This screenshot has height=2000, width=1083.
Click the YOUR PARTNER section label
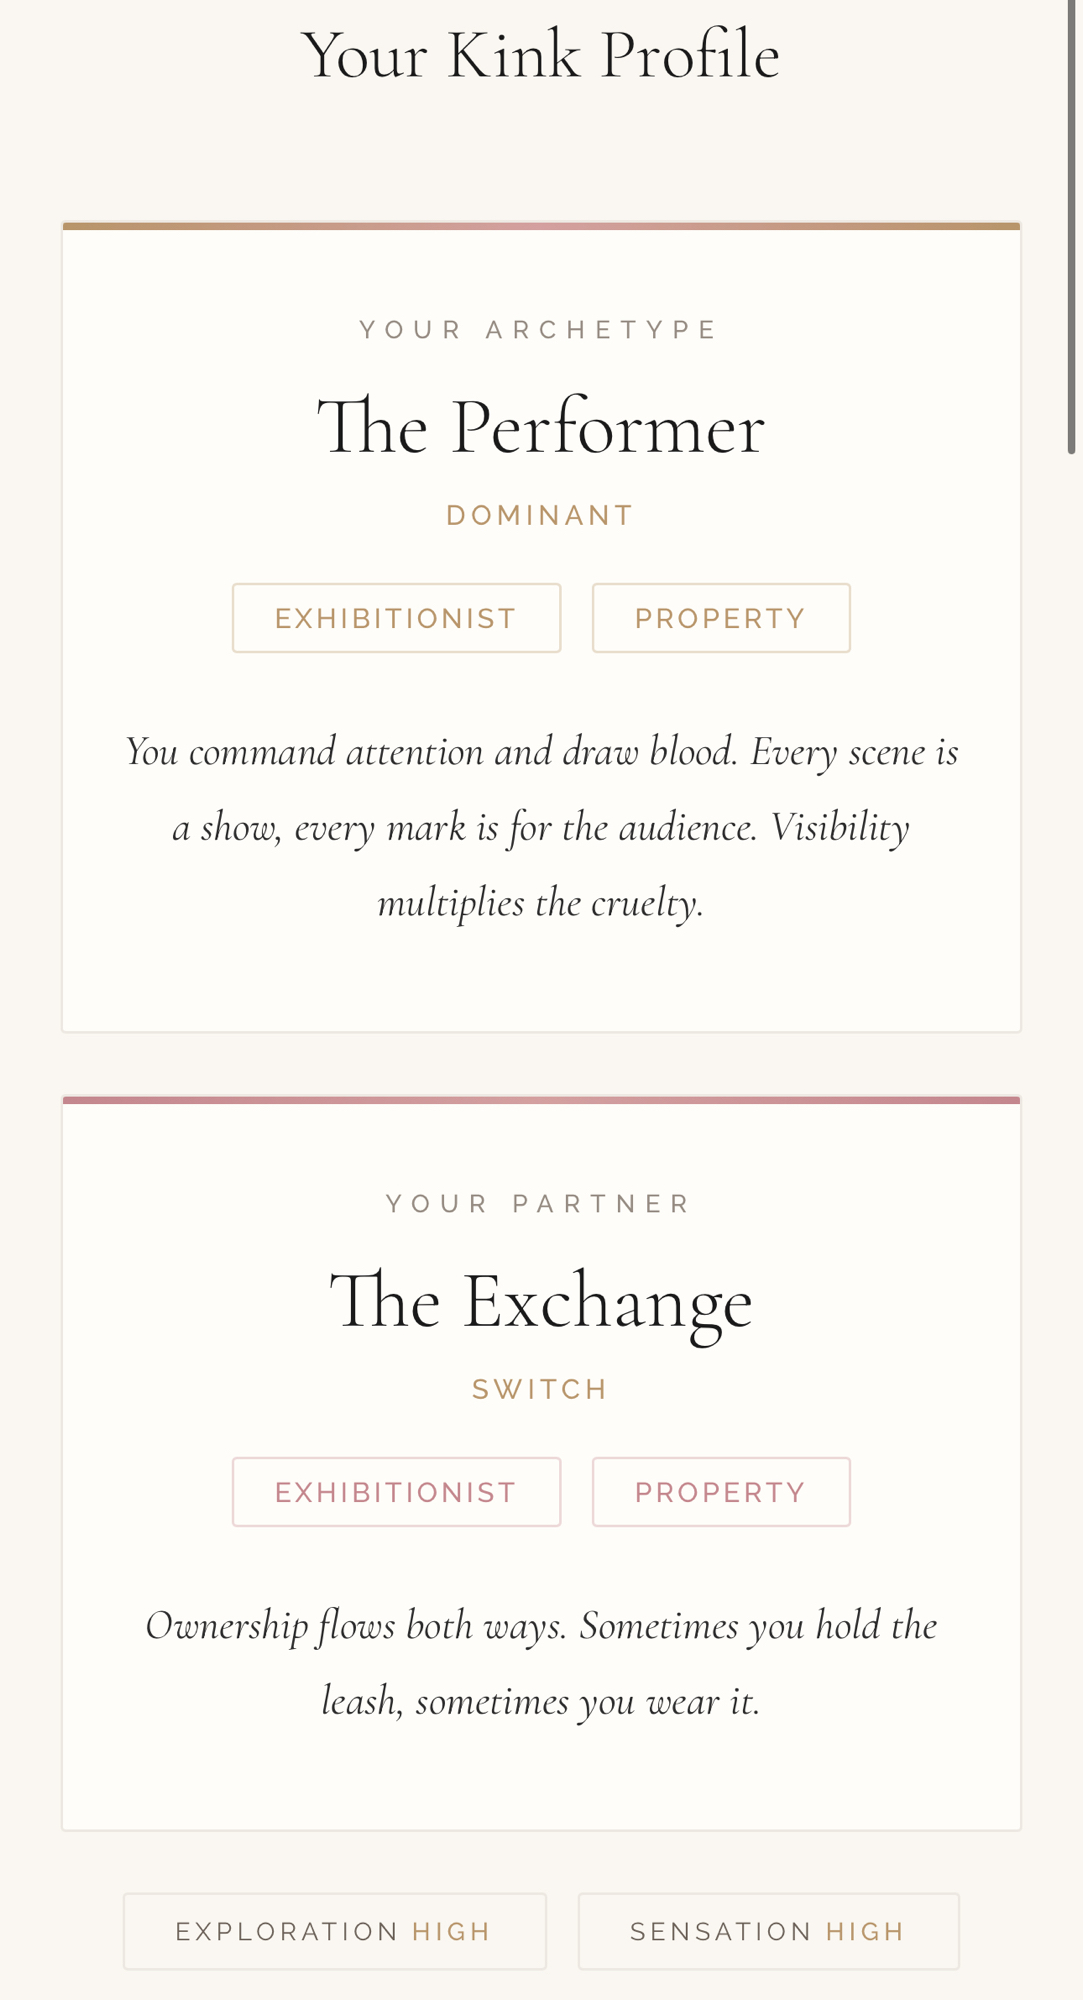(541, 1203)
